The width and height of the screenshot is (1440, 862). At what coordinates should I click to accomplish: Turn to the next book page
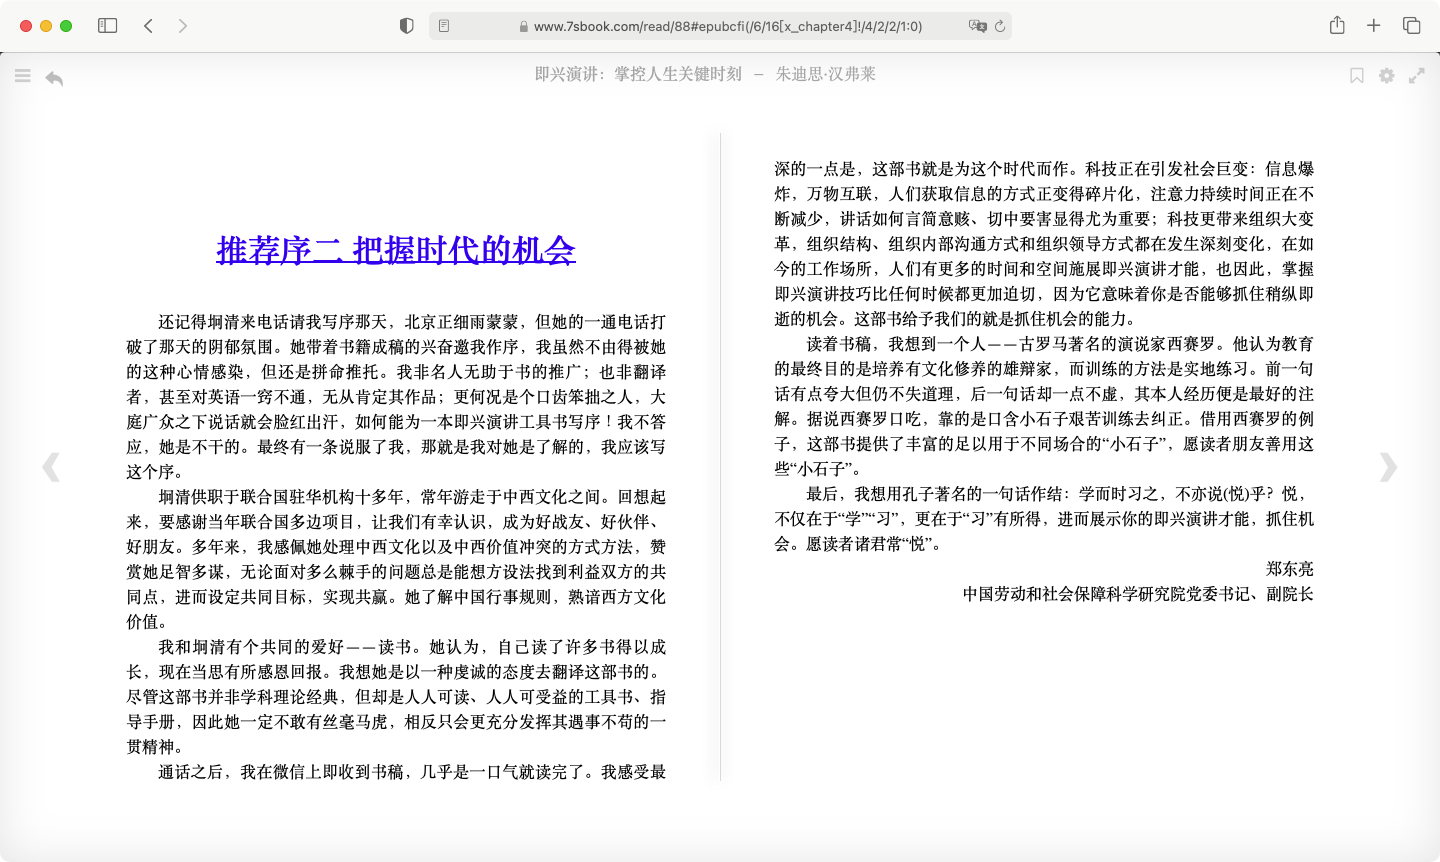click(1388, 467)
